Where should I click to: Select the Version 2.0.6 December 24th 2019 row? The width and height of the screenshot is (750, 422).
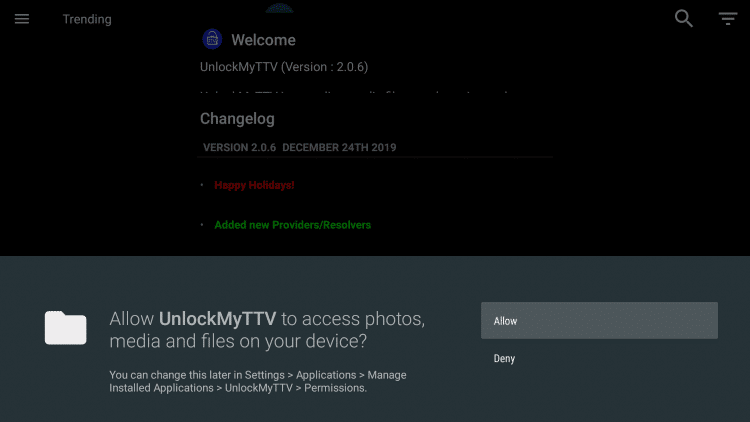[x=375, y=147]
